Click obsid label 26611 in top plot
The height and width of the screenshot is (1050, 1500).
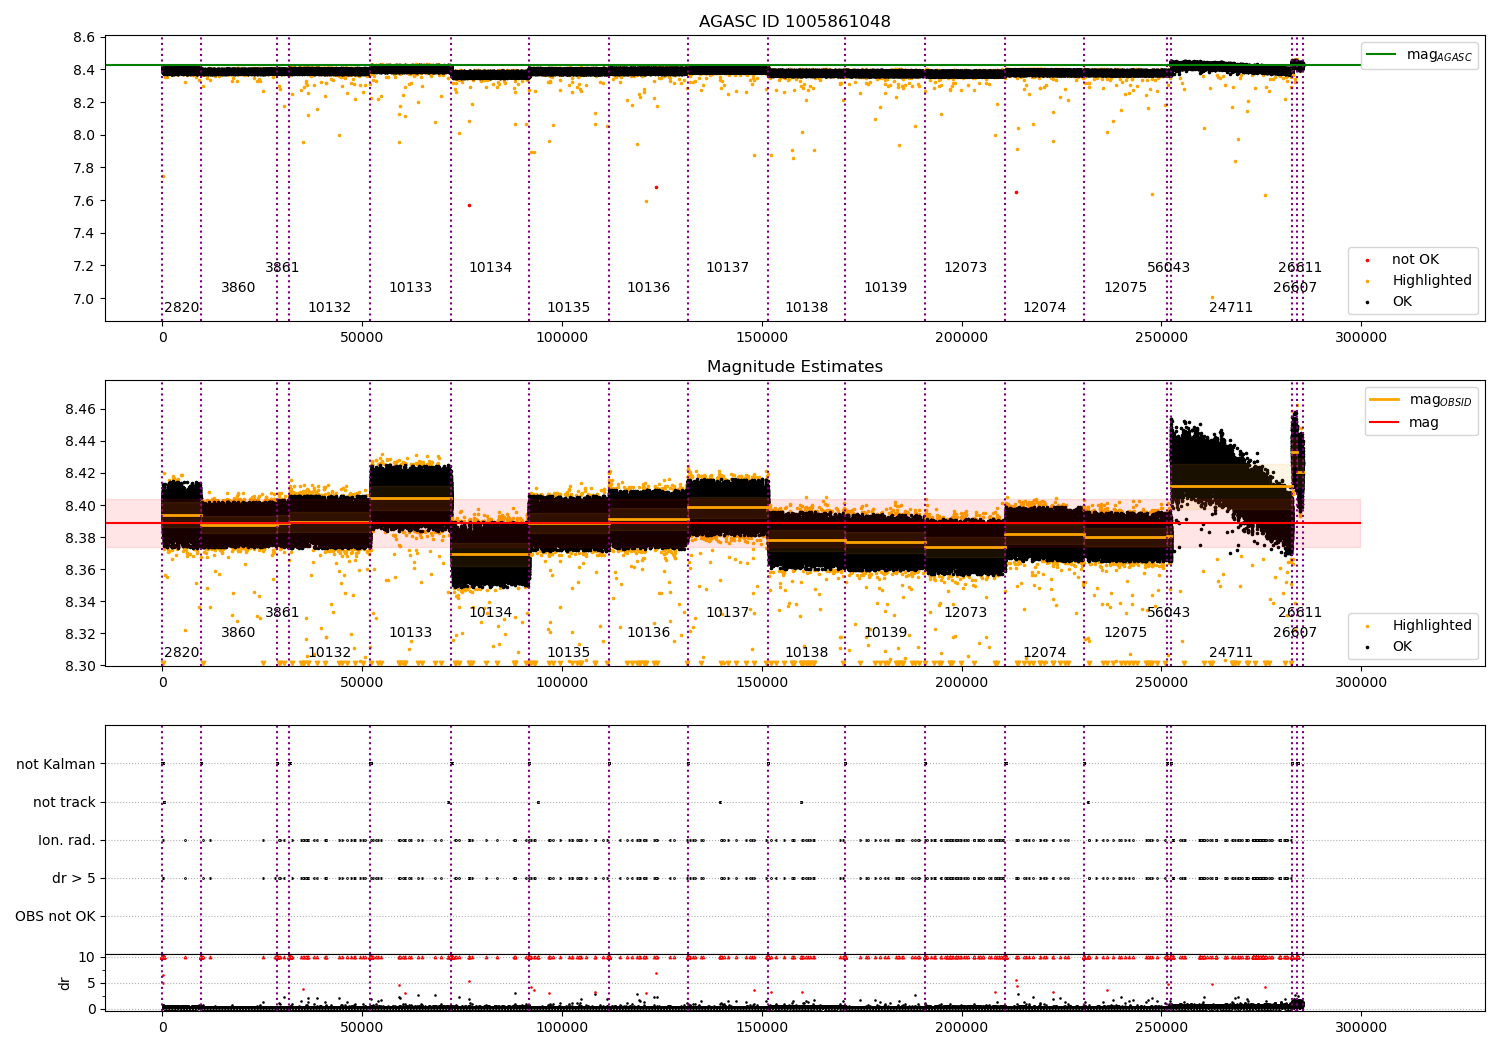[x=1299, y=268]
